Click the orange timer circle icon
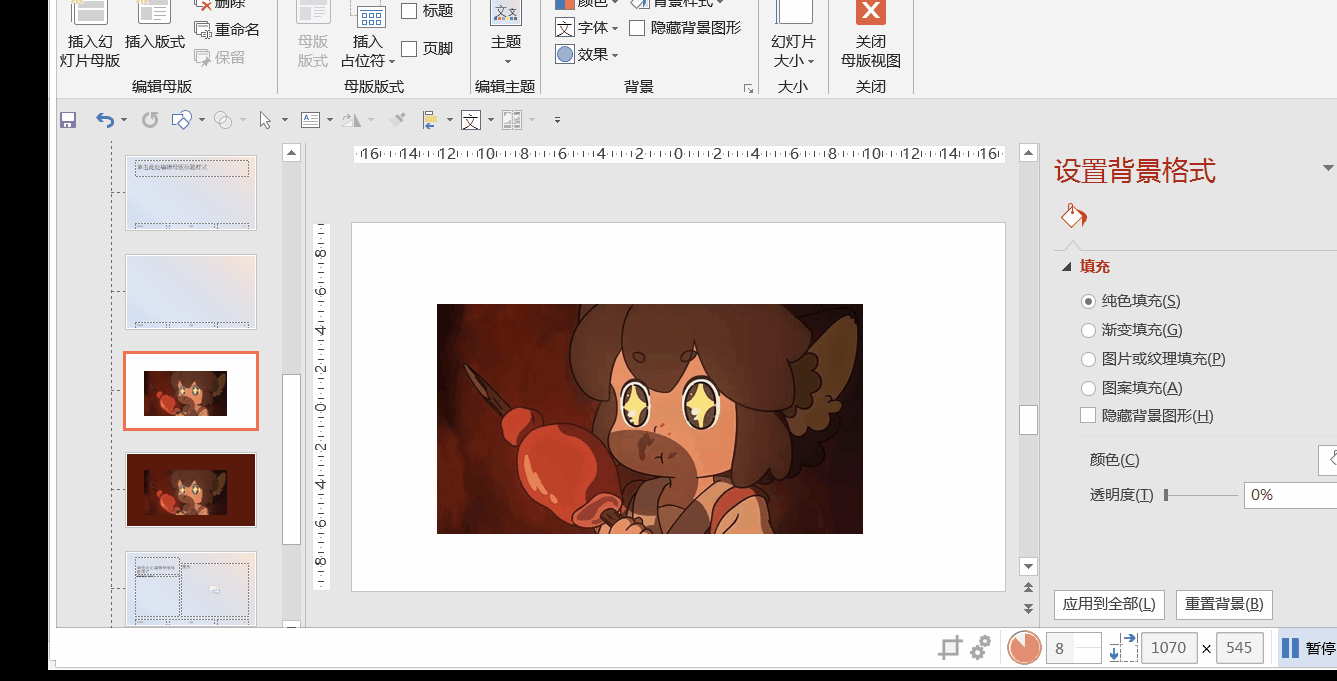 pos(1024,648)
